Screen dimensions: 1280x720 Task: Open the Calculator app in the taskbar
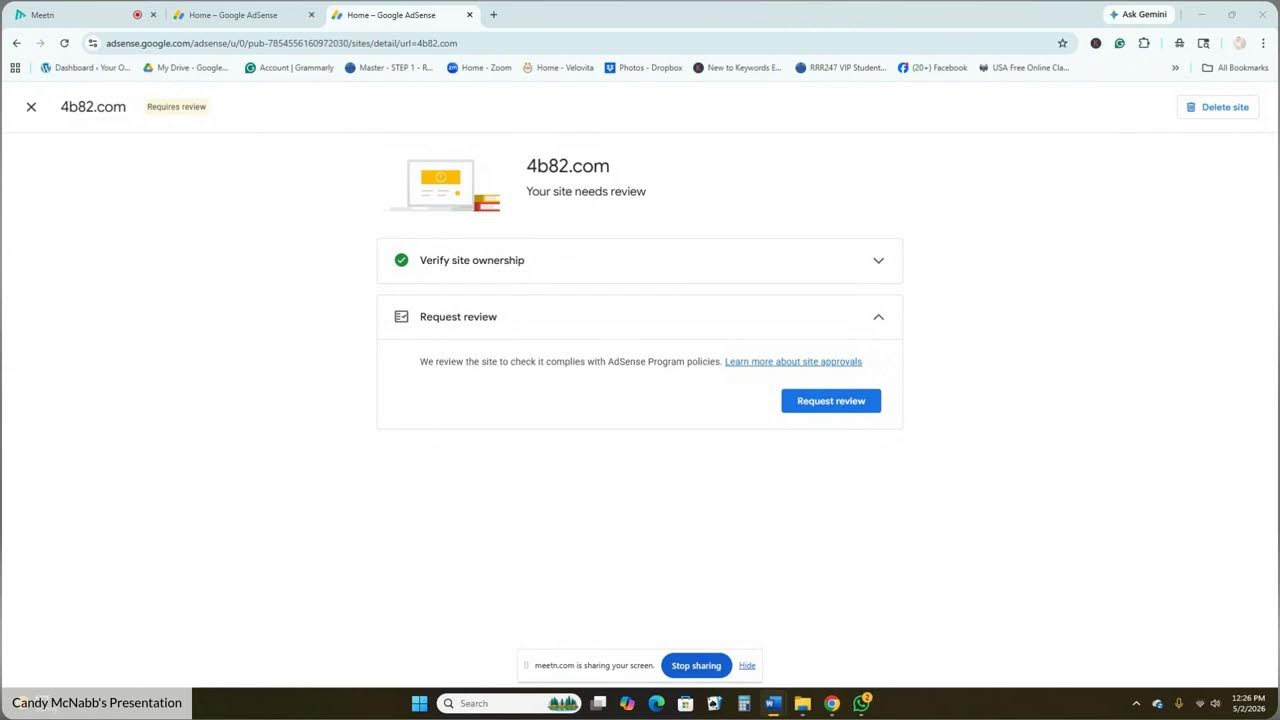point(743,704)
